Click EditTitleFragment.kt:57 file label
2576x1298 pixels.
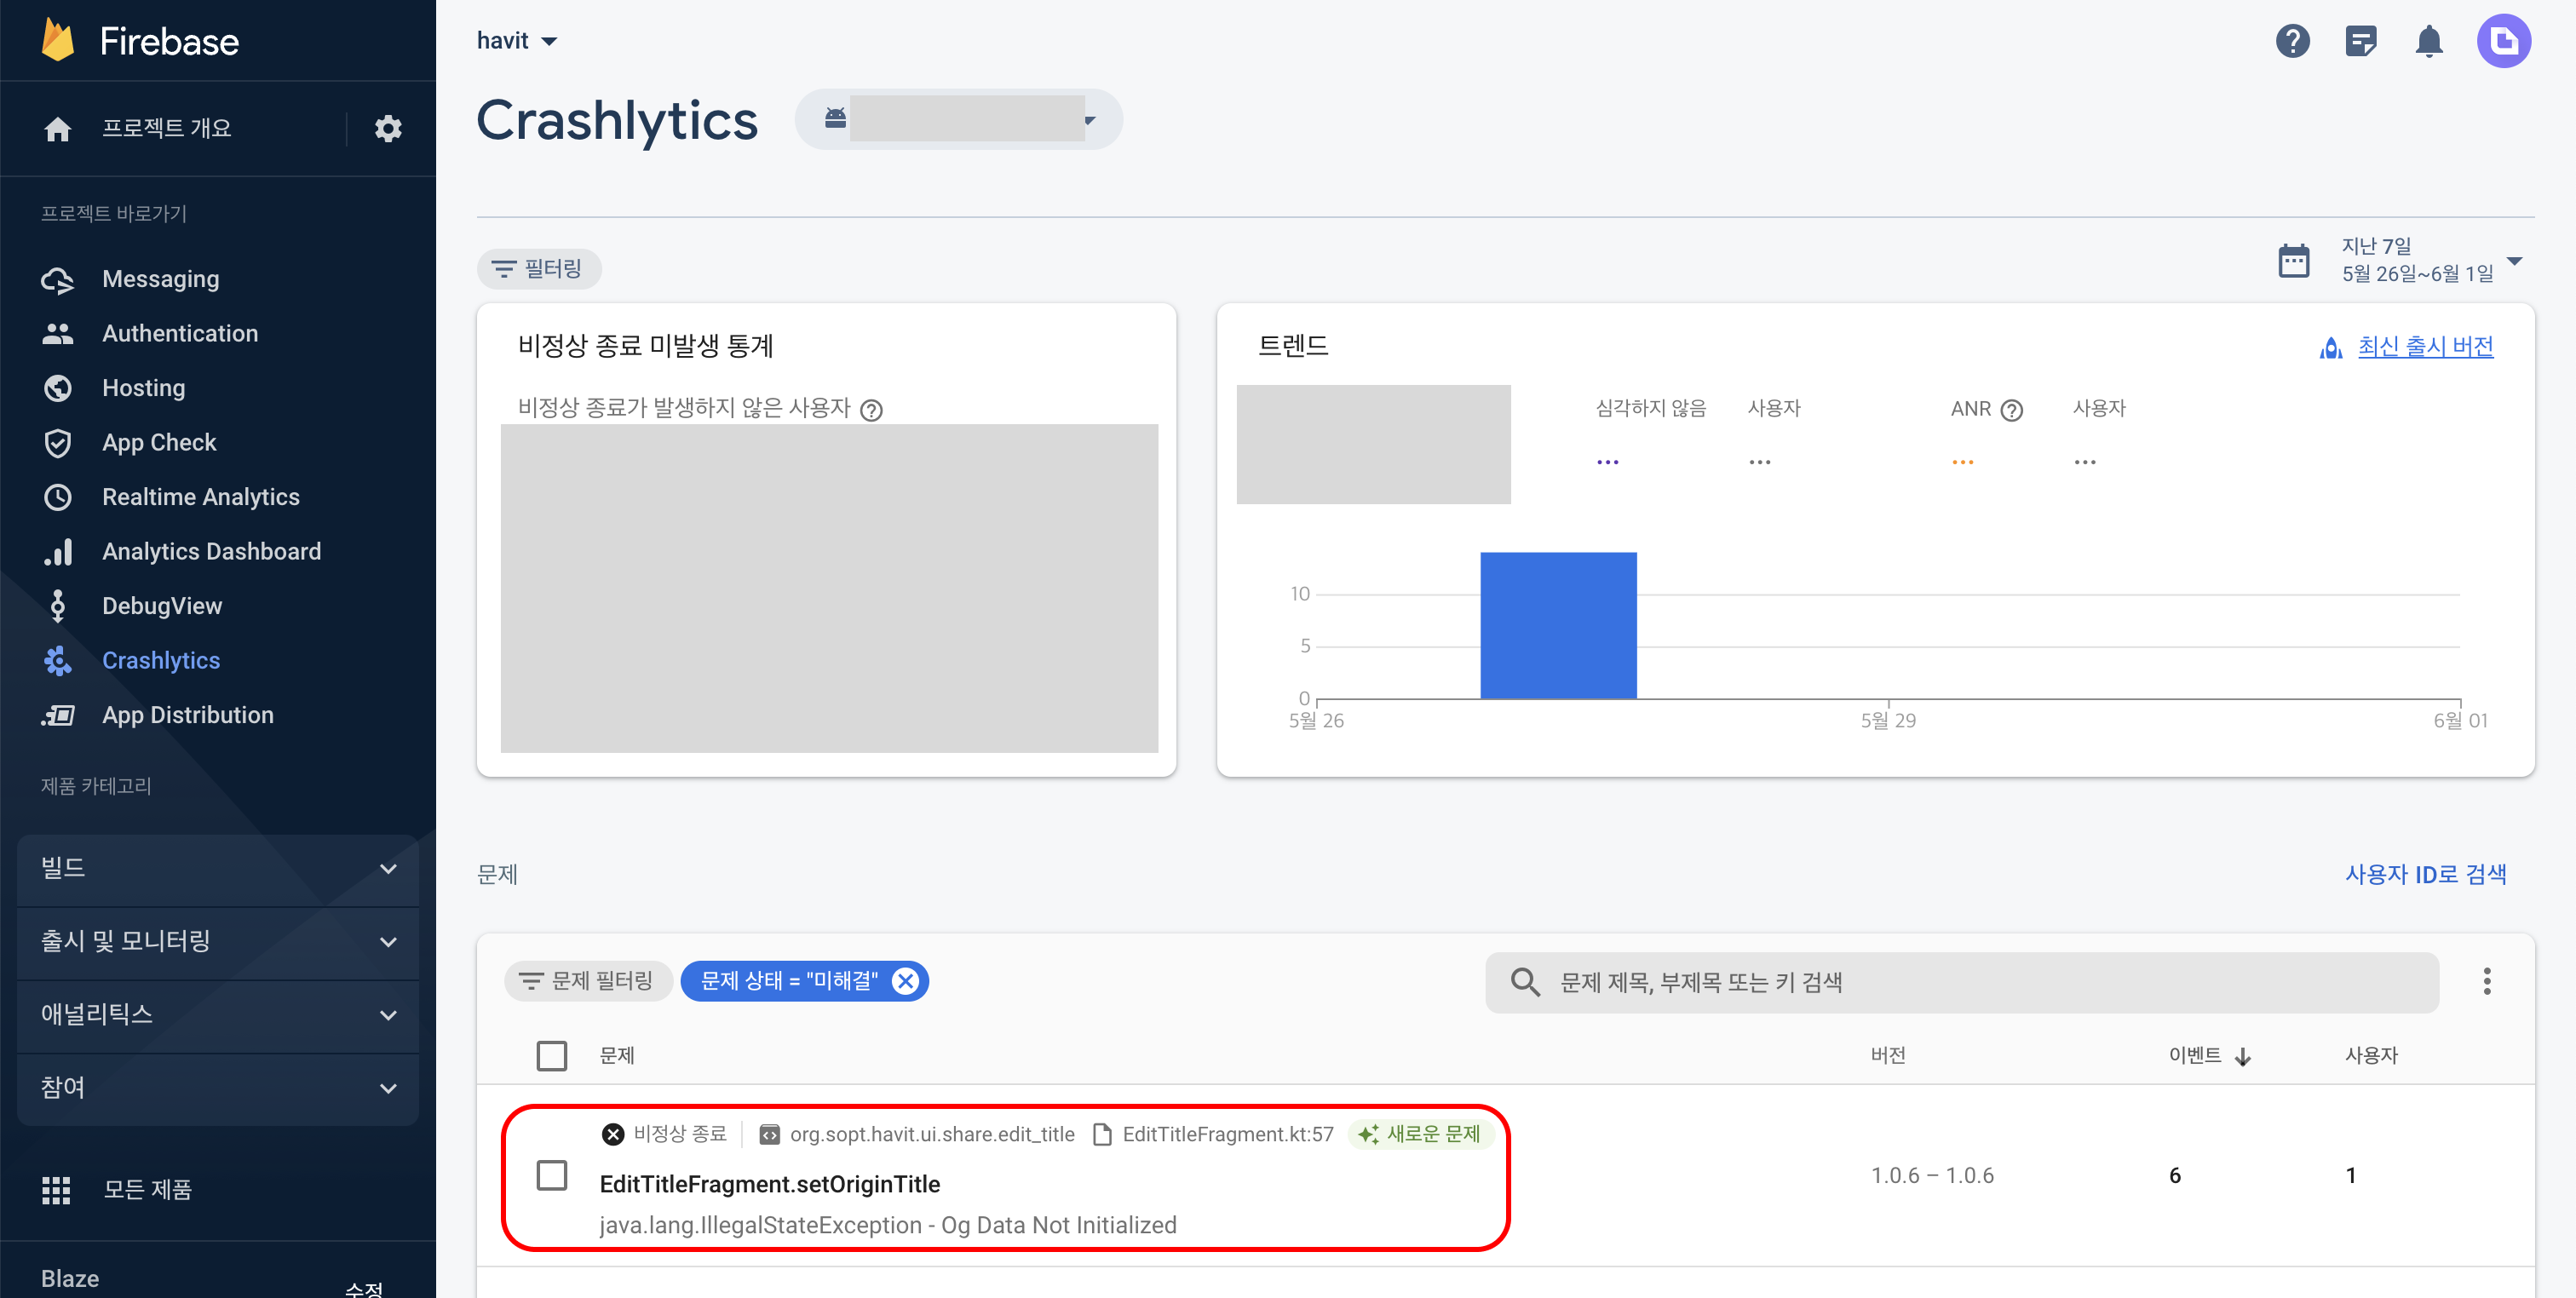click(x=1227, y=1135)
